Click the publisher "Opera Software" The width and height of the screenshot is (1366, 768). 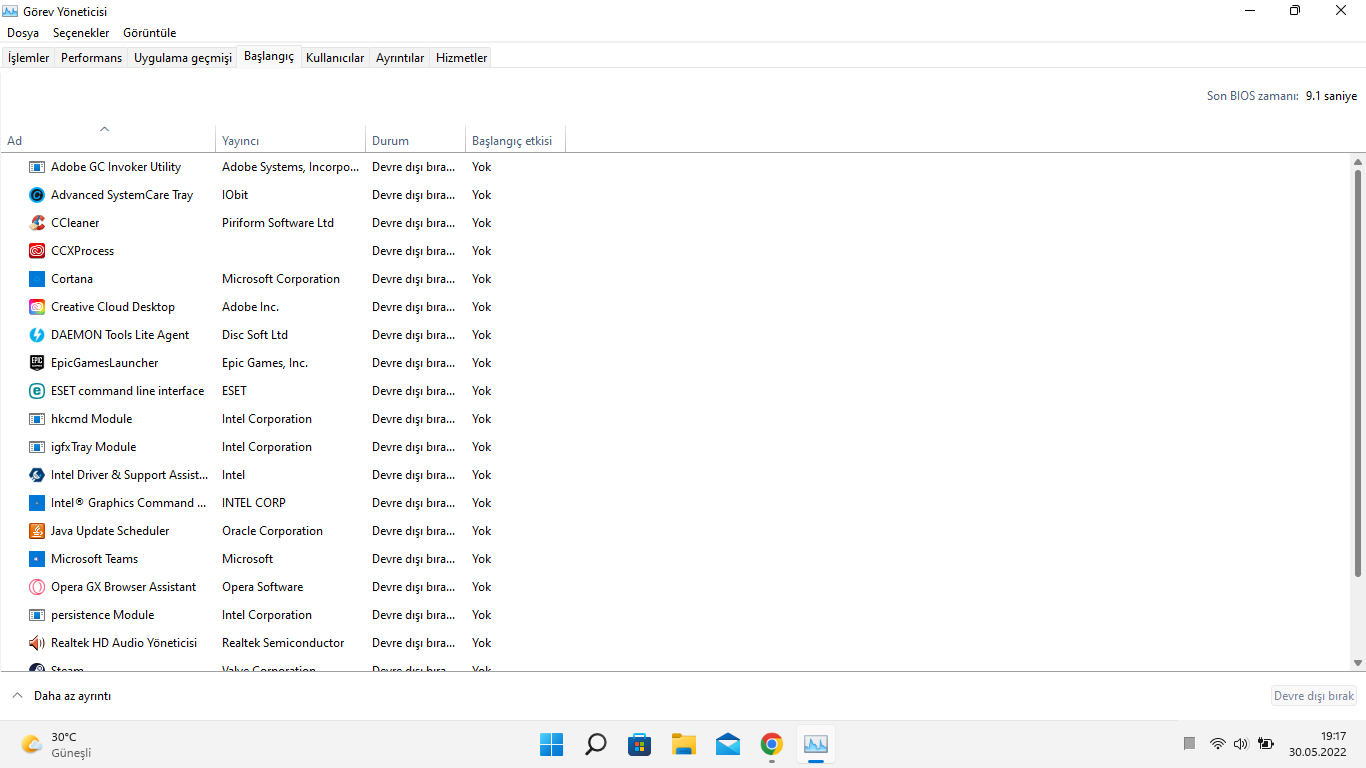(x=262, y=587)
